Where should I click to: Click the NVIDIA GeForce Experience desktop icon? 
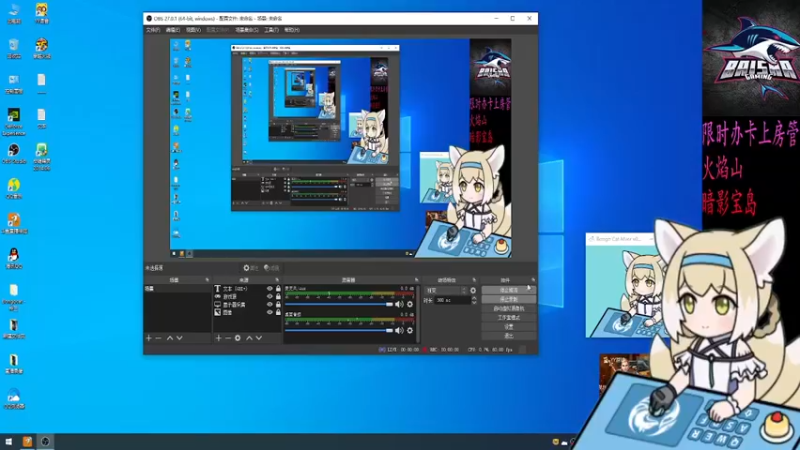(x=14, y=122)
